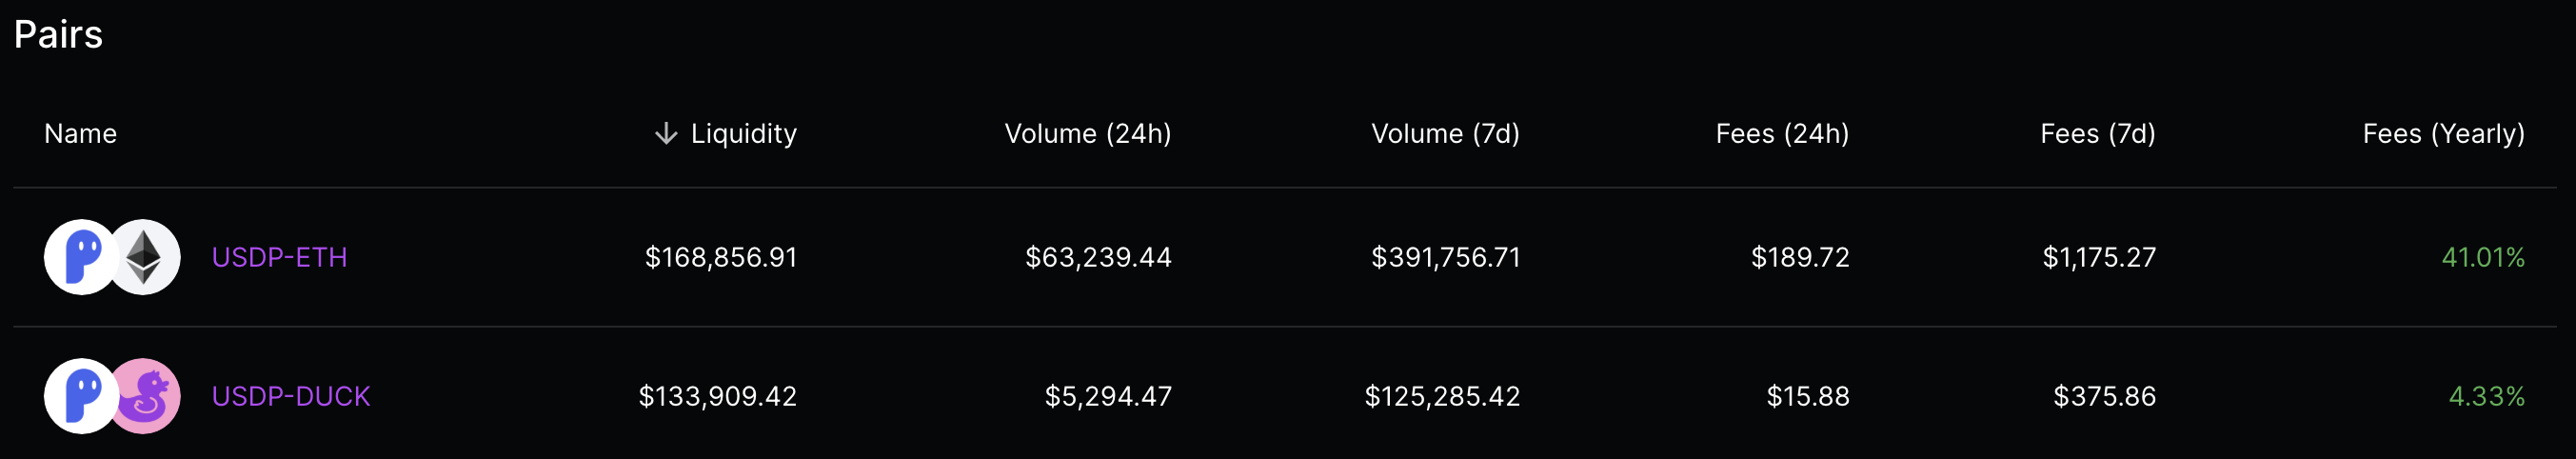Sort by Fees (24h) column header
The image size is (2576, 459).
click(1782, 134)
